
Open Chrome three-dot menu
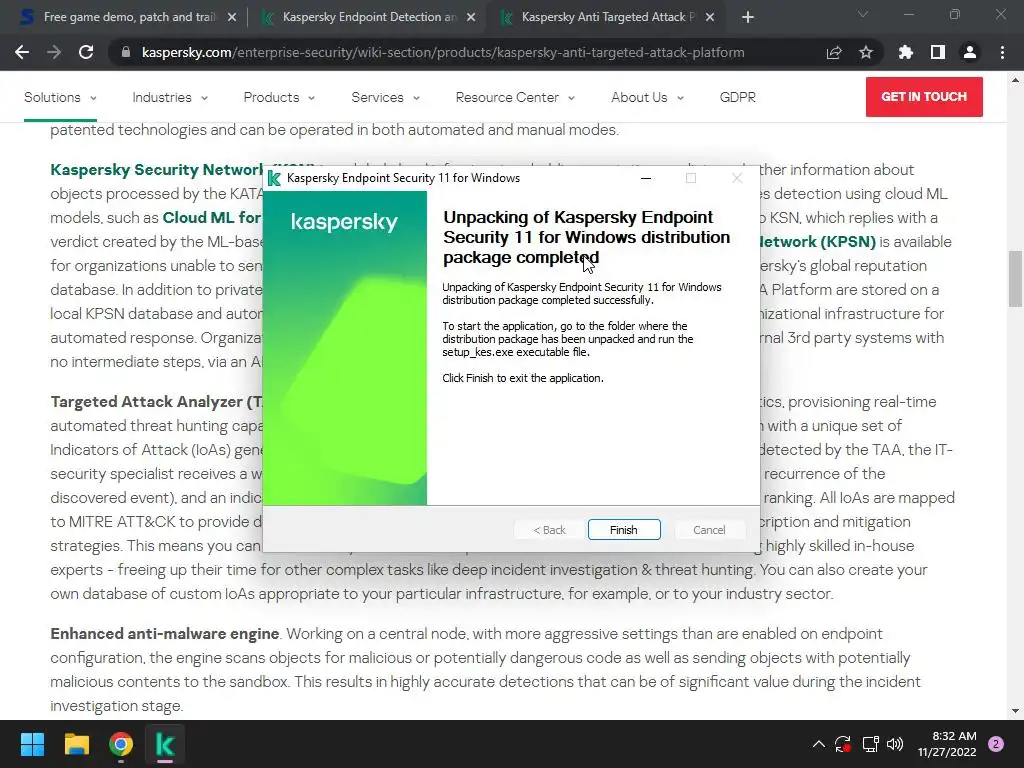pos(1002,52)
